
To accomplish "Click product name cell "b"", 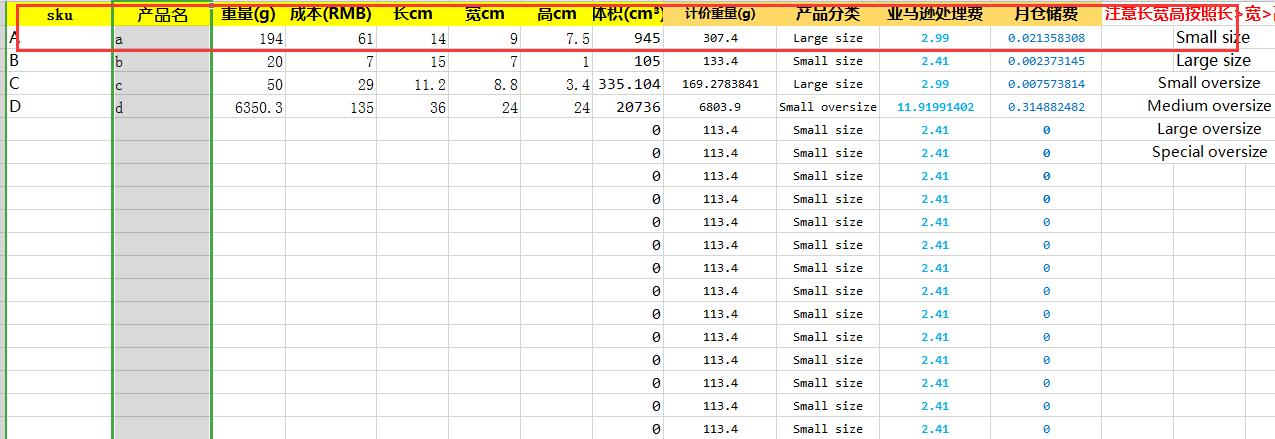I will point(162,62).
